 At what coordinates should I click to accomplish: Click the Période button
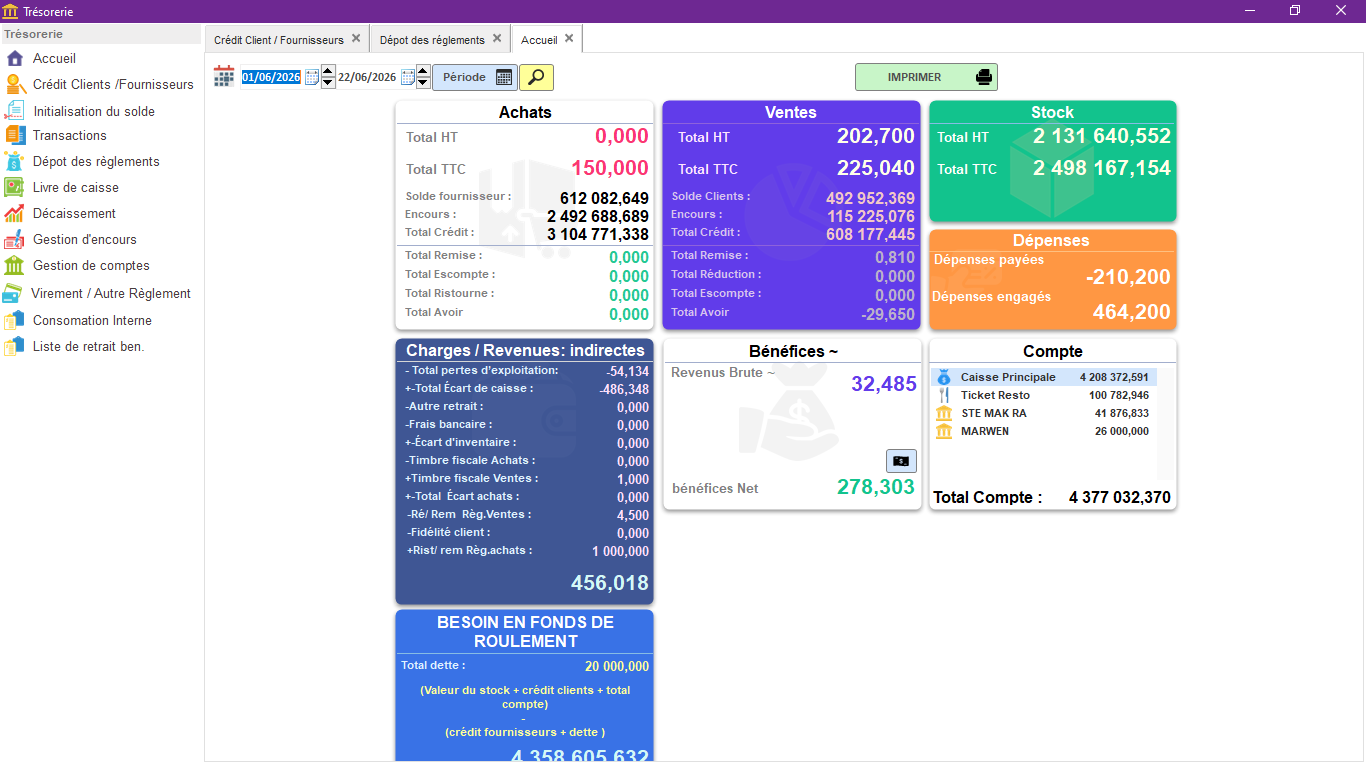point(475,77)
